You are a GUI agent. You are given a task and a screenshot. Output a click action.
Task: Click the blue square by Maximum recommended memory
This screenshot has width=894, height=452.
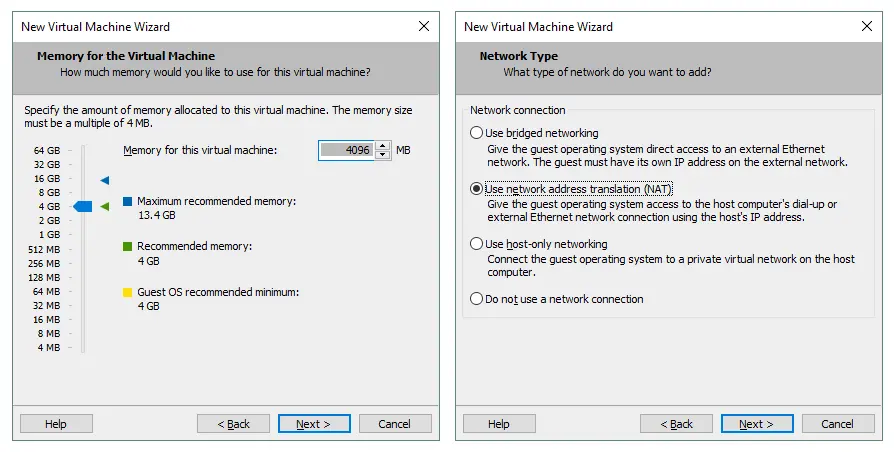pyautogui.click(x=127, y=202)
